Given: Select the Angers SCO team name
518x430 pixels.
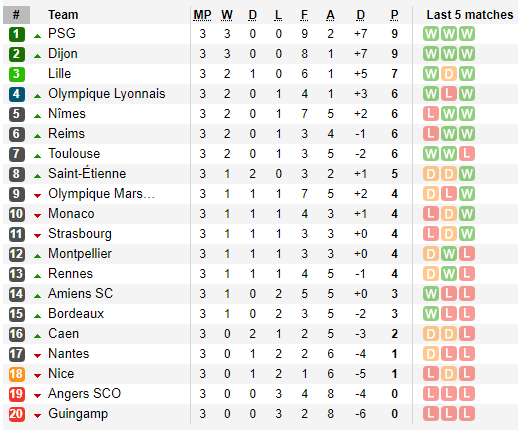Looking at the screenshot, I should pos(84,394).
